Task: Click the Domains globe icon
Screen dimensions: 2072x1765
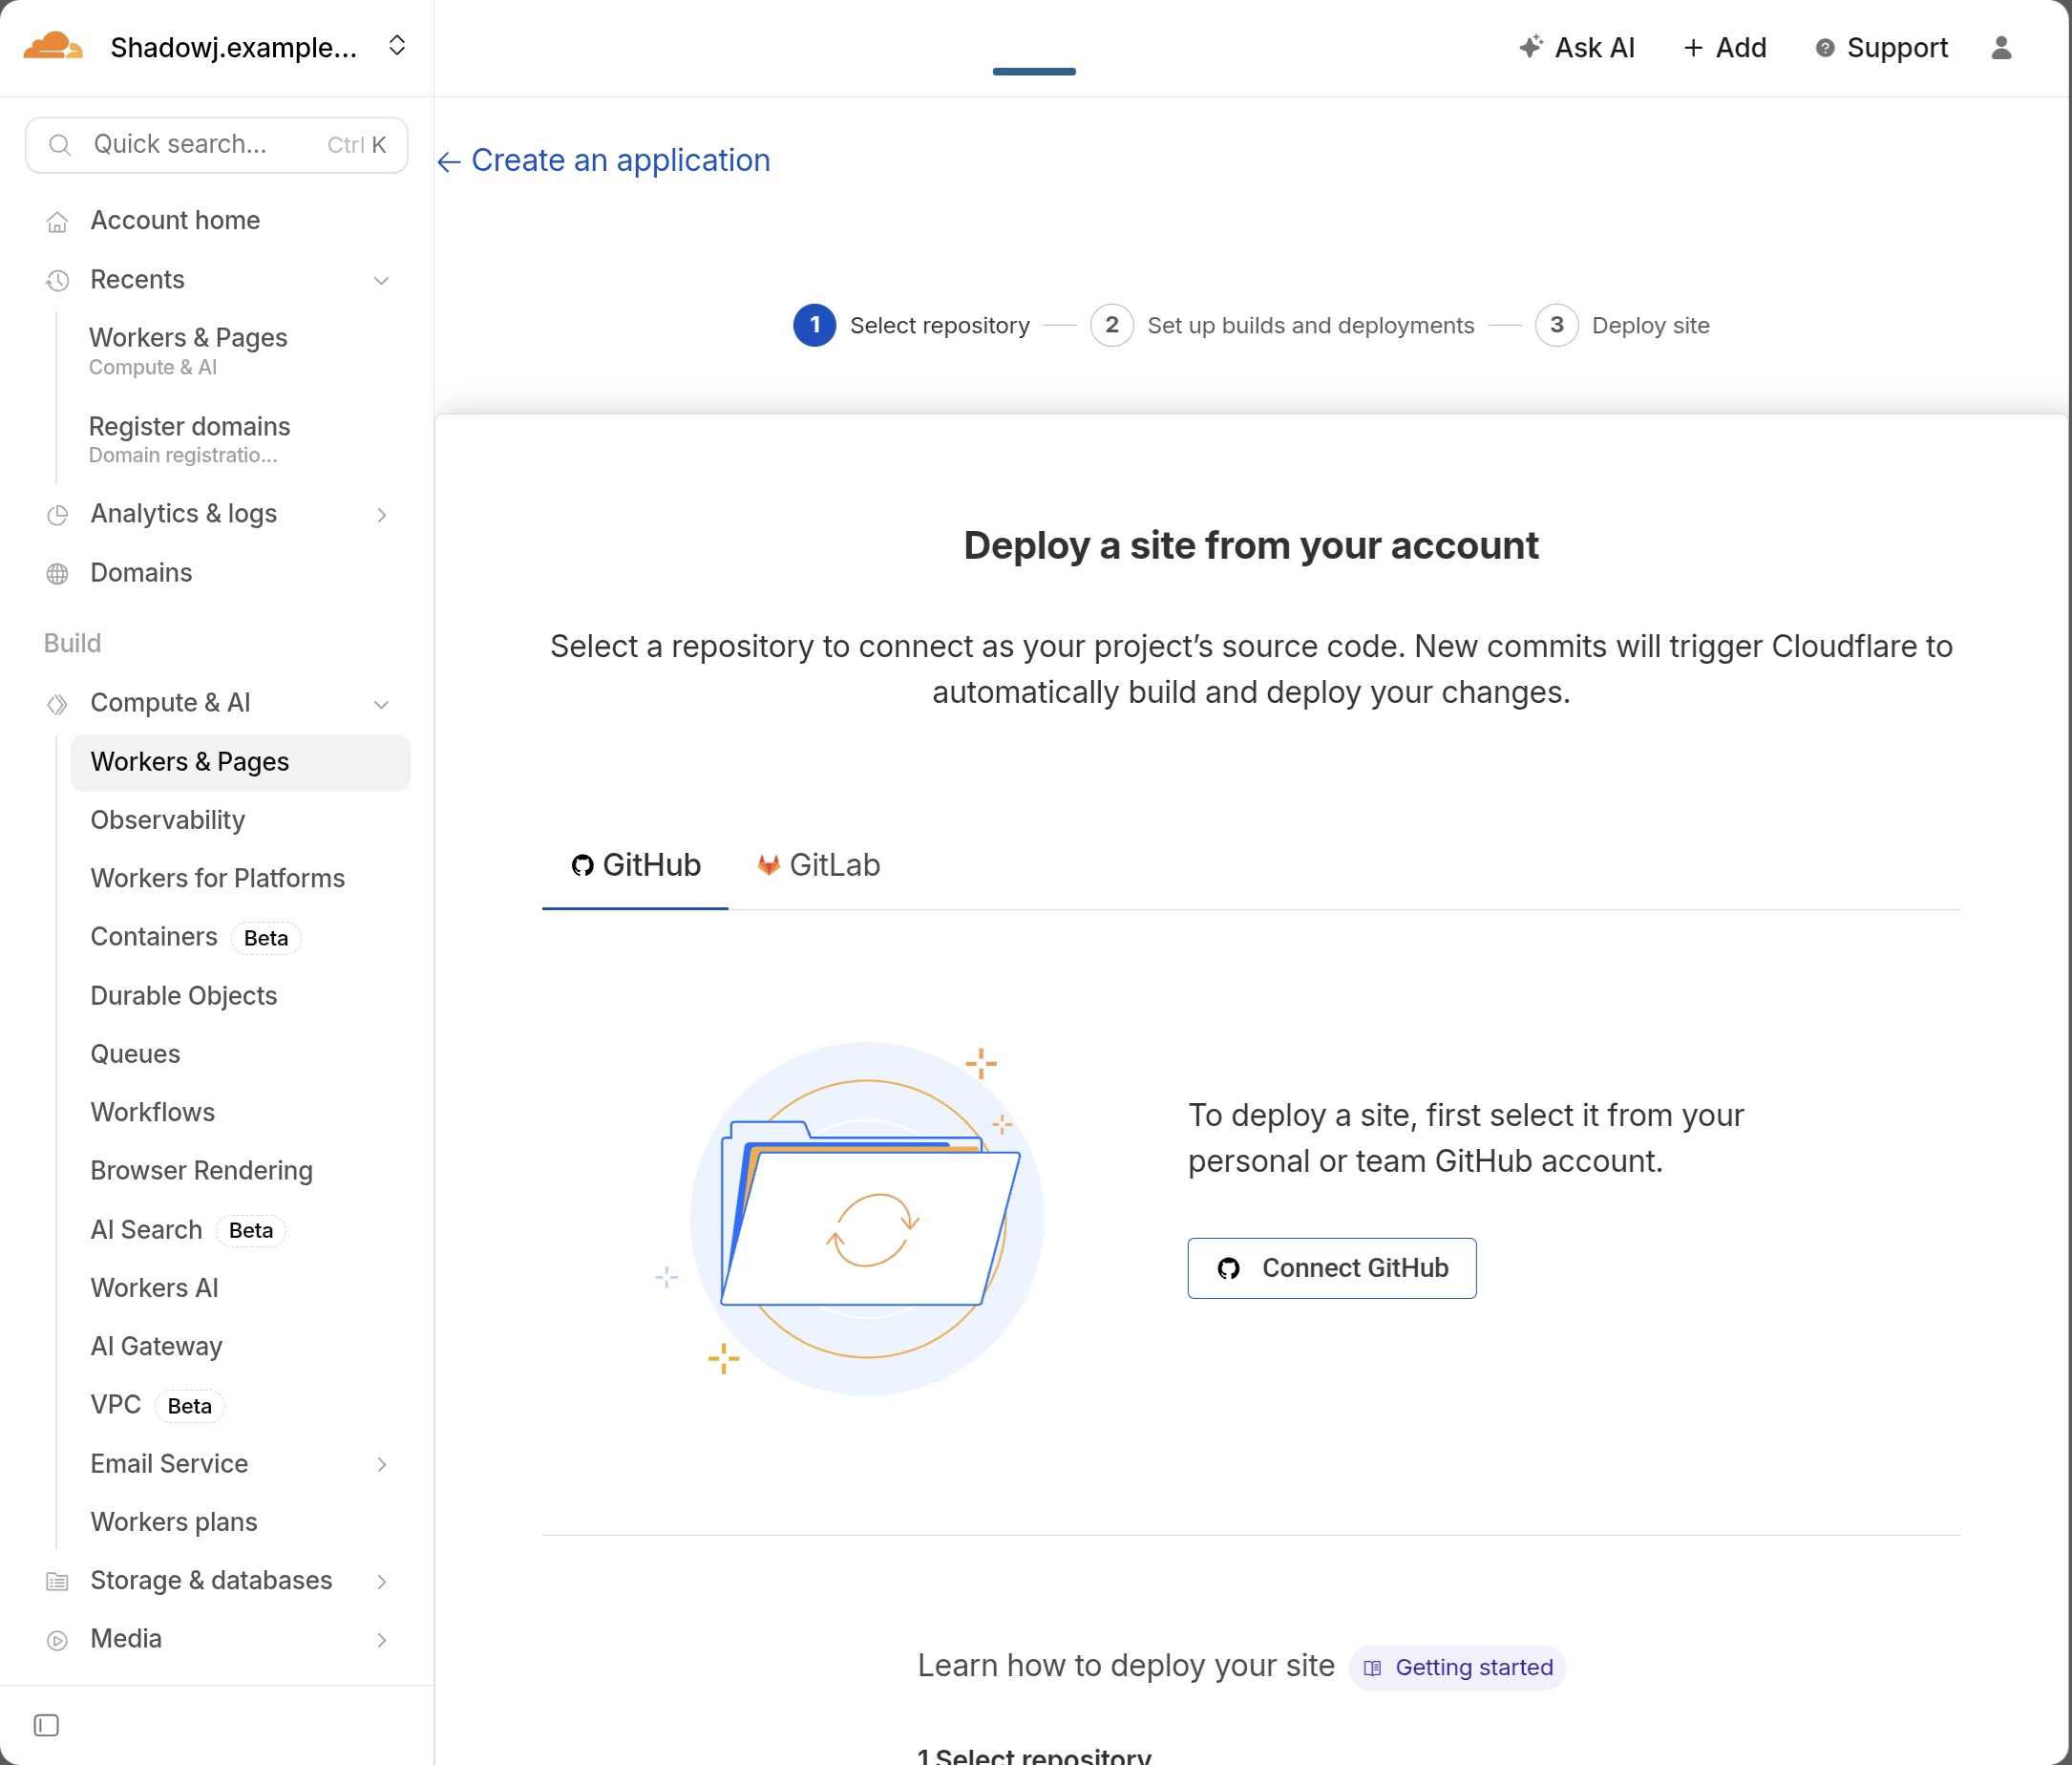Action: tap(57, 573)
